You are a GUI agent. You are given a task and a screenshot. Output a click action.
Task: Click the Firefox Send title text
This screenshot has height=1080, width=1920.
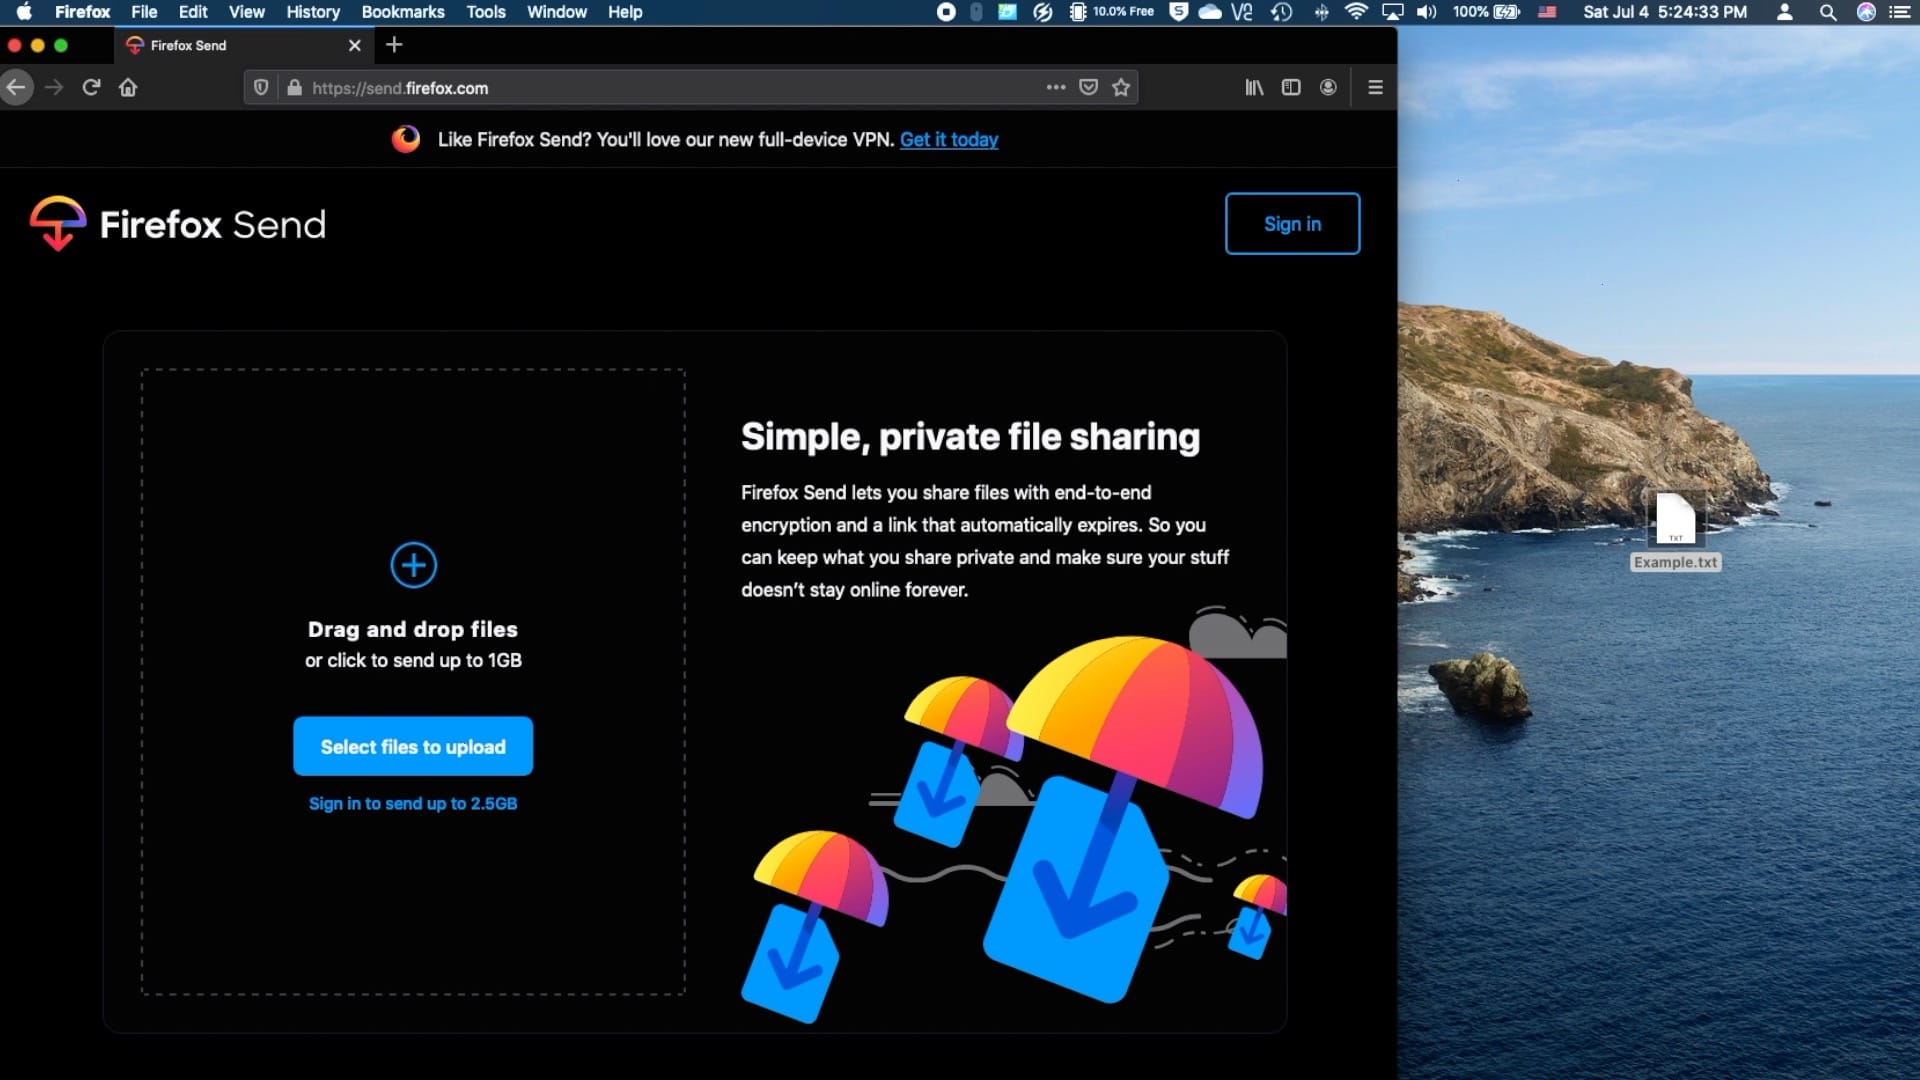[x=213, y=224]
